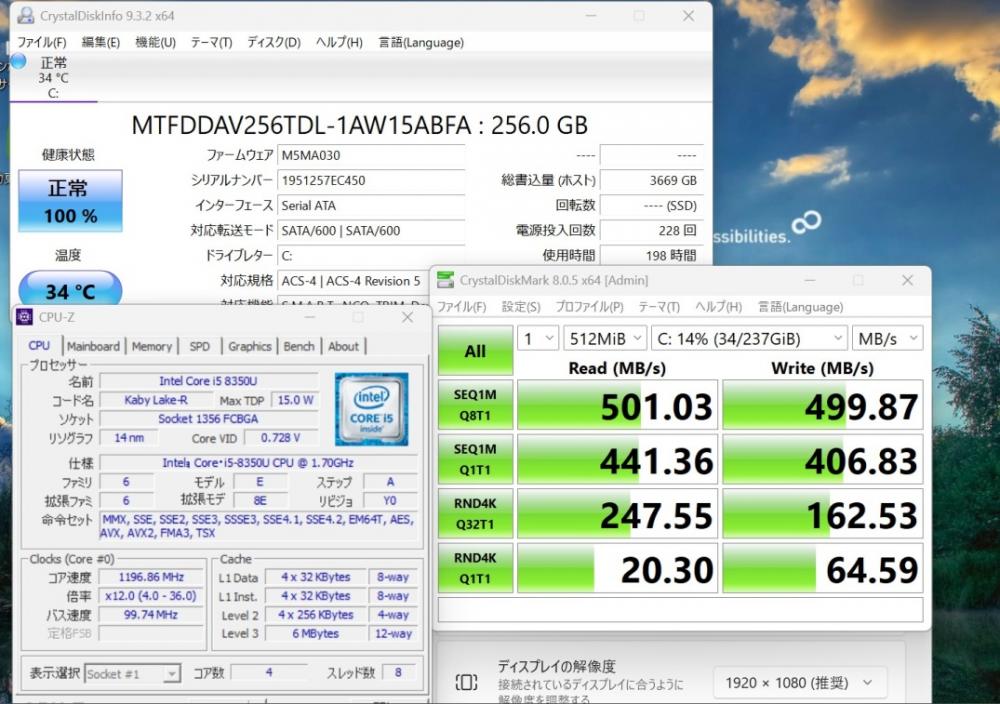
Task: Run the SEQ1M Q8T1 test
Action: (475, 405)
